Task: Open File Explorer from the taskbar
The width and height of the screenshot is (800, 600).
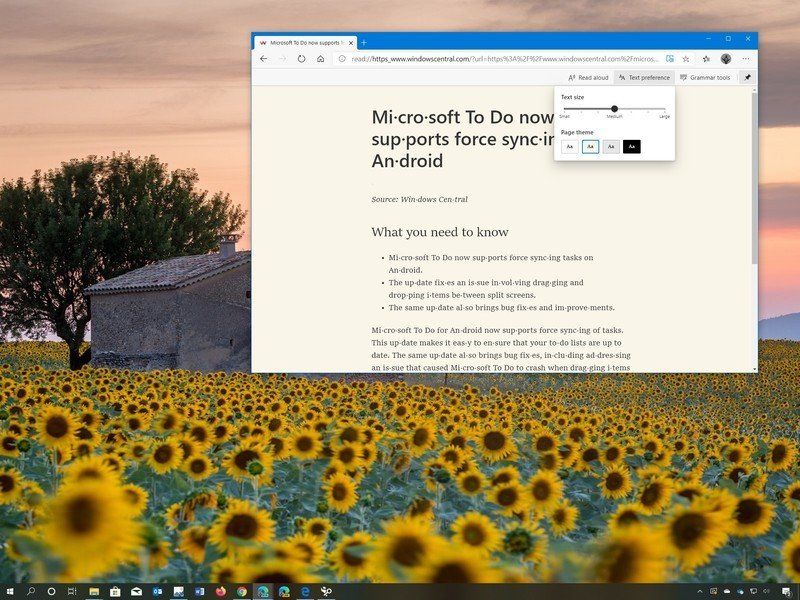Action: click(94, 592)
